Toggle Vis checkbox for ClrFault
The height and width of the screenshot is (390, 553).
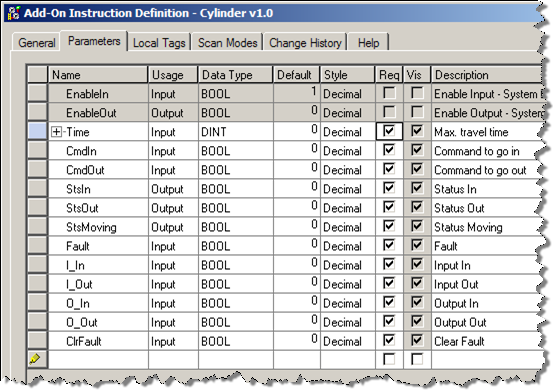(417, 341)
